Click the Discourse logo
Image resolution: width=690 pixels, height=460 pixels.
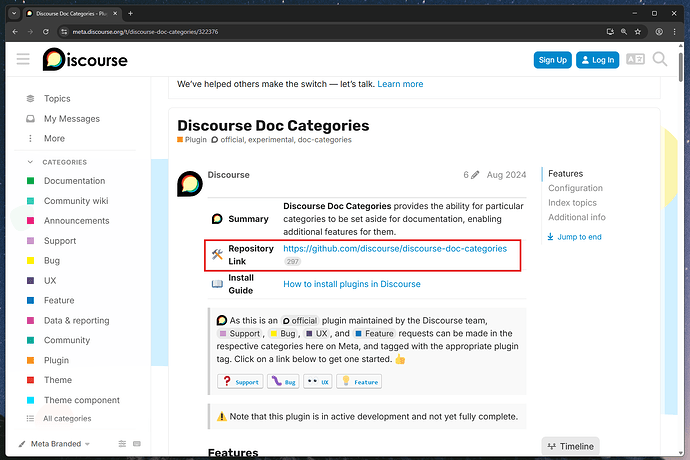coord(85,59)
